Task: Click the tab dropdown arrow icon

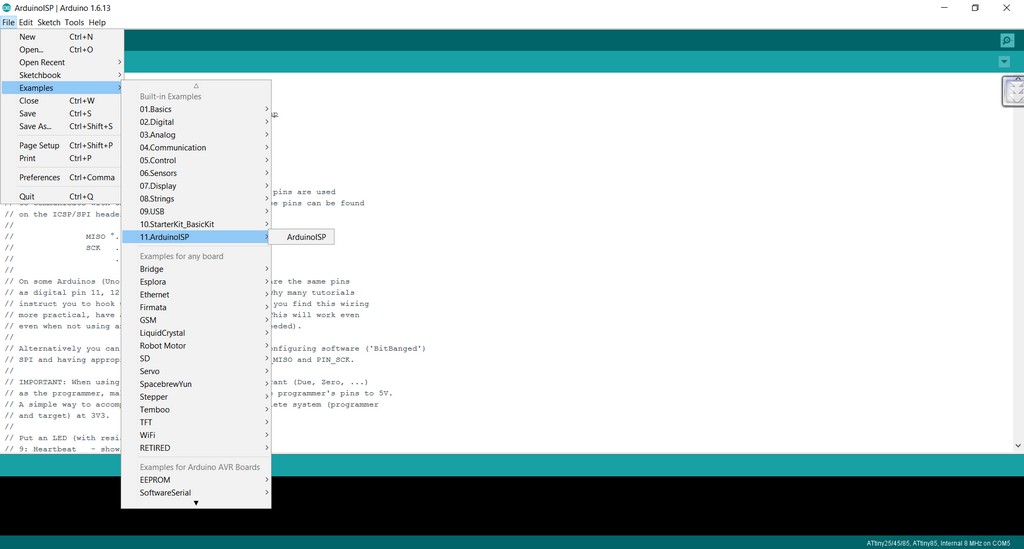Action: [x=1004, y=62]
